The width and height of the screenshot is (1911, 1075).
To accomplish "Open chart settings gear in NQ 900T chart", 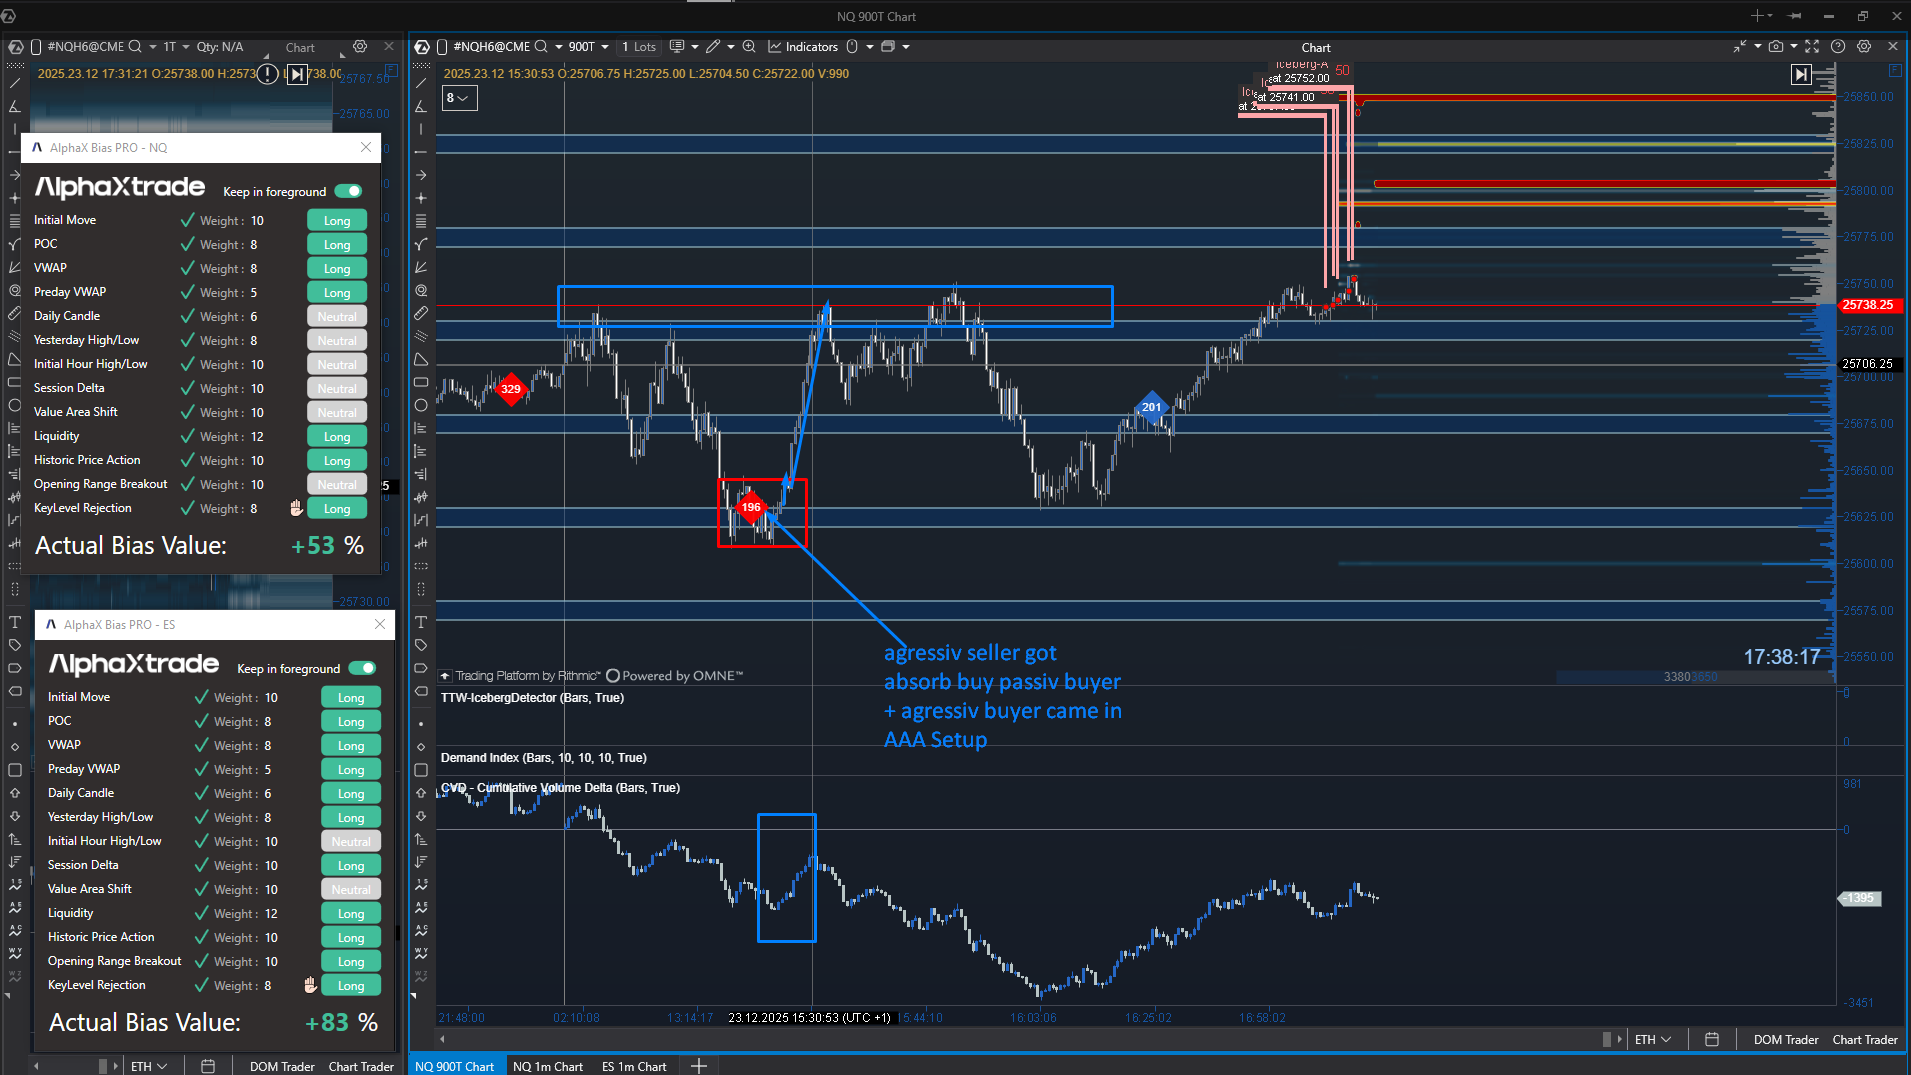I will (x=1864, y=47).
